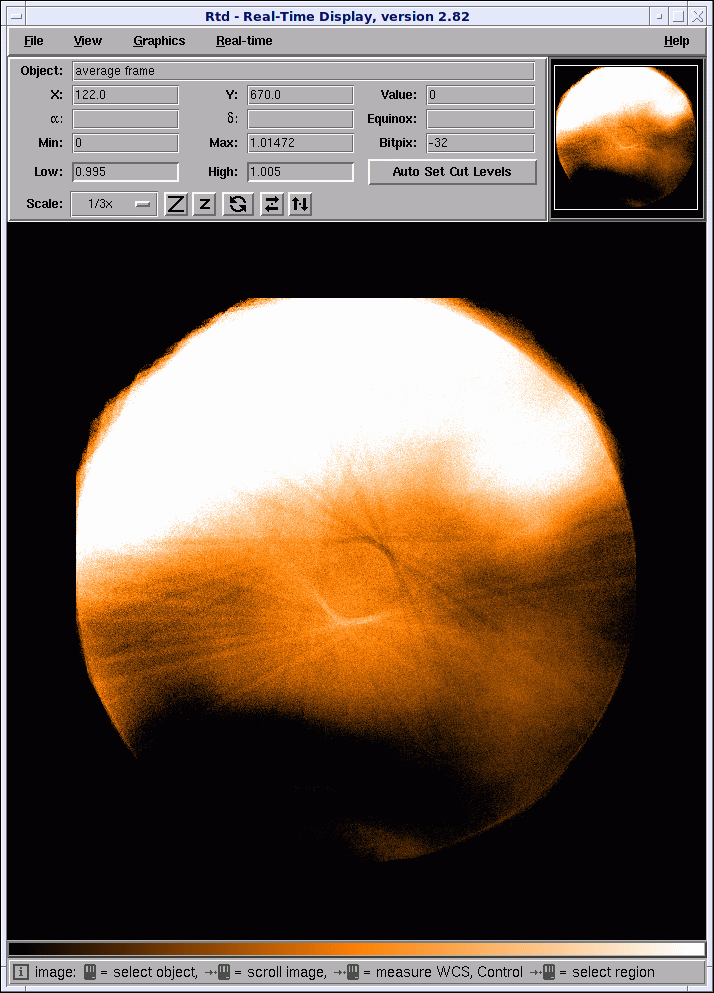The width and height of the screenshot is (714, 993).
Task: Click the Low cut level field
Action: click(125, 172)
